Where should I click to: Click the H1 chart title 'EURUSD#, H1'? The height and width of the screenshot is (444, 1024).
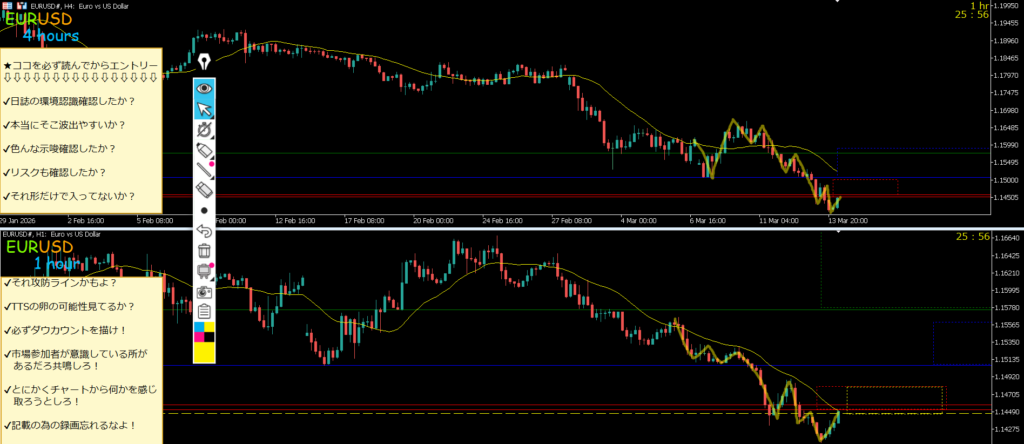pos(51,233)
